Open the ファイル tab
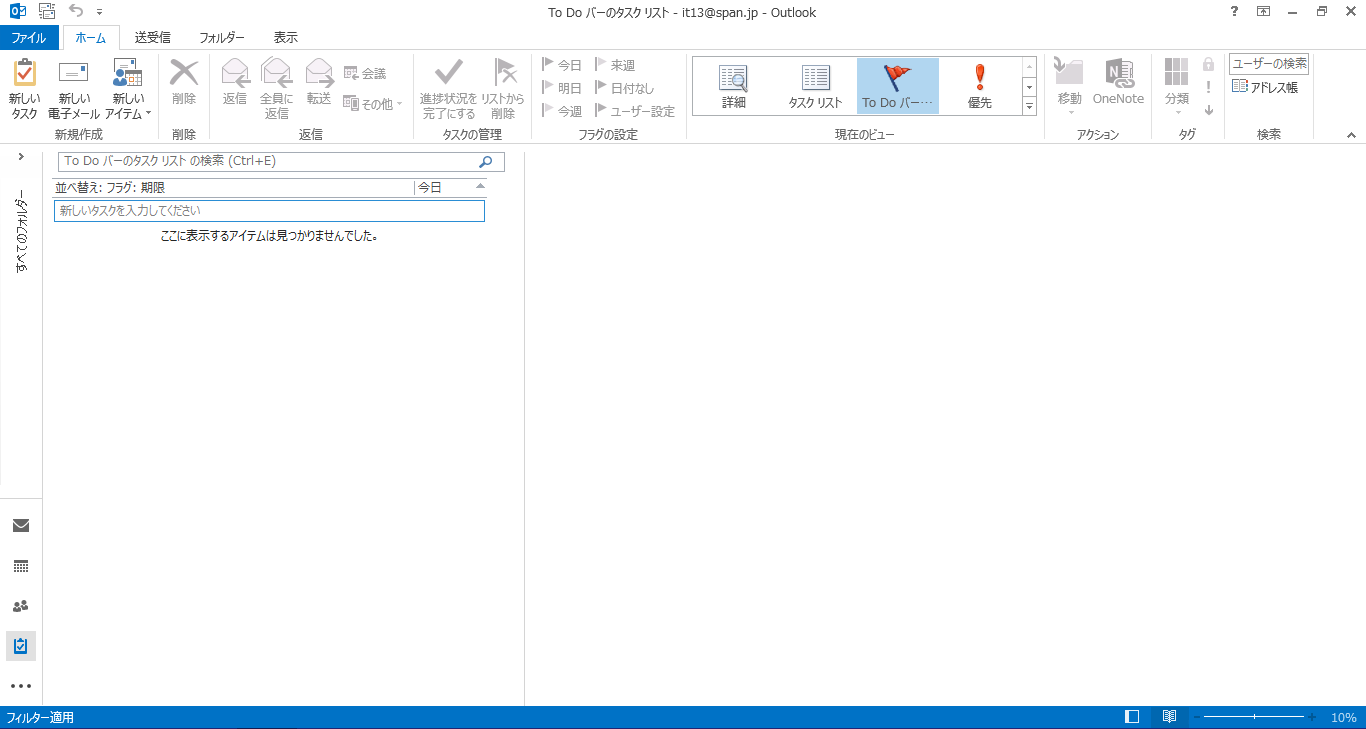Screen dimensions: 1366x729 tap(29, 37)
